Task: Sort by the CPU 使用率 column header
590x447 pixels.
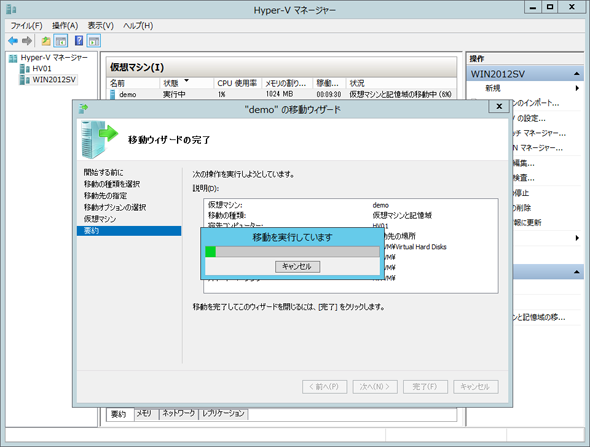Action: (237, 83)
